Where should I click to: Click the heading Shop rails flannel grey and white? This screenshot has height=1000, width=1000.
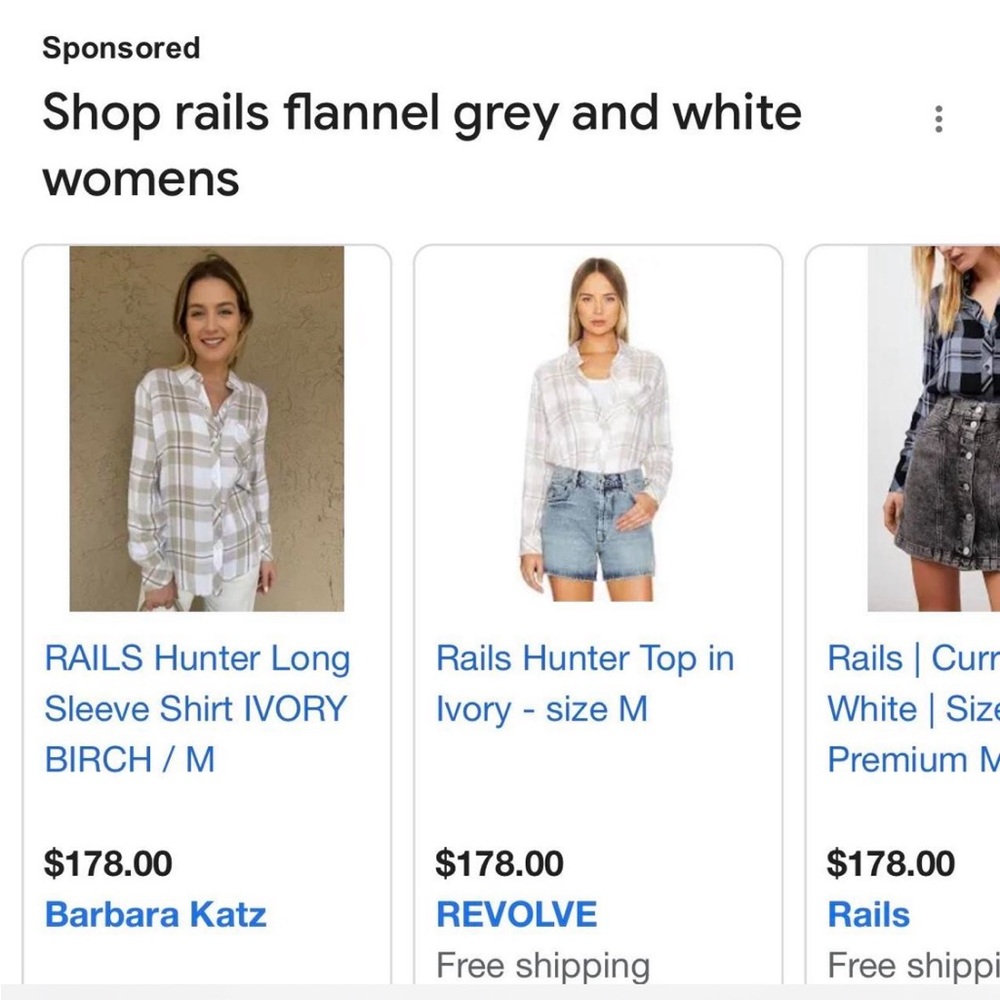click(420, 113)
